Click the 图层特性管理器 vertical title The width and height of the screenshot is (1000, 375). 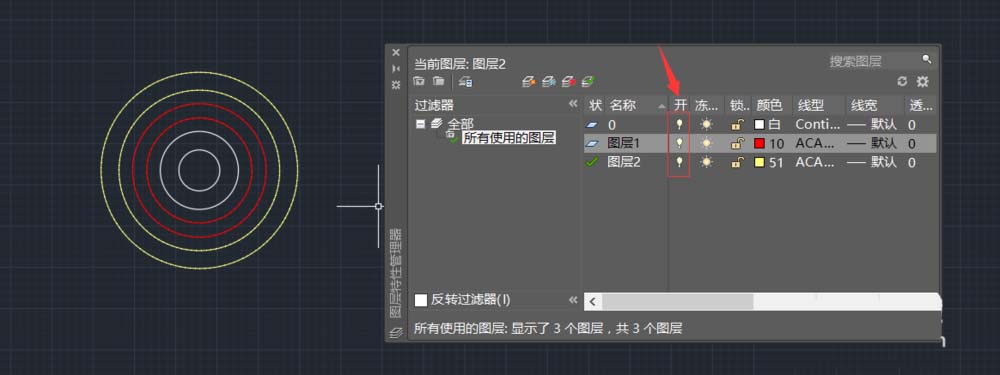pyautogui.click(x=395, y=273)
